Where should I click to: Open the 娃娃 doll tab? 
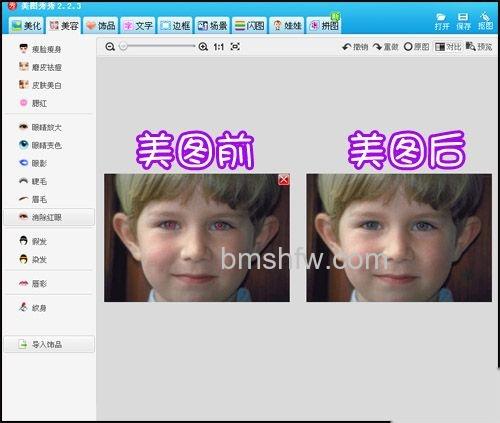[x=287, y=26]
